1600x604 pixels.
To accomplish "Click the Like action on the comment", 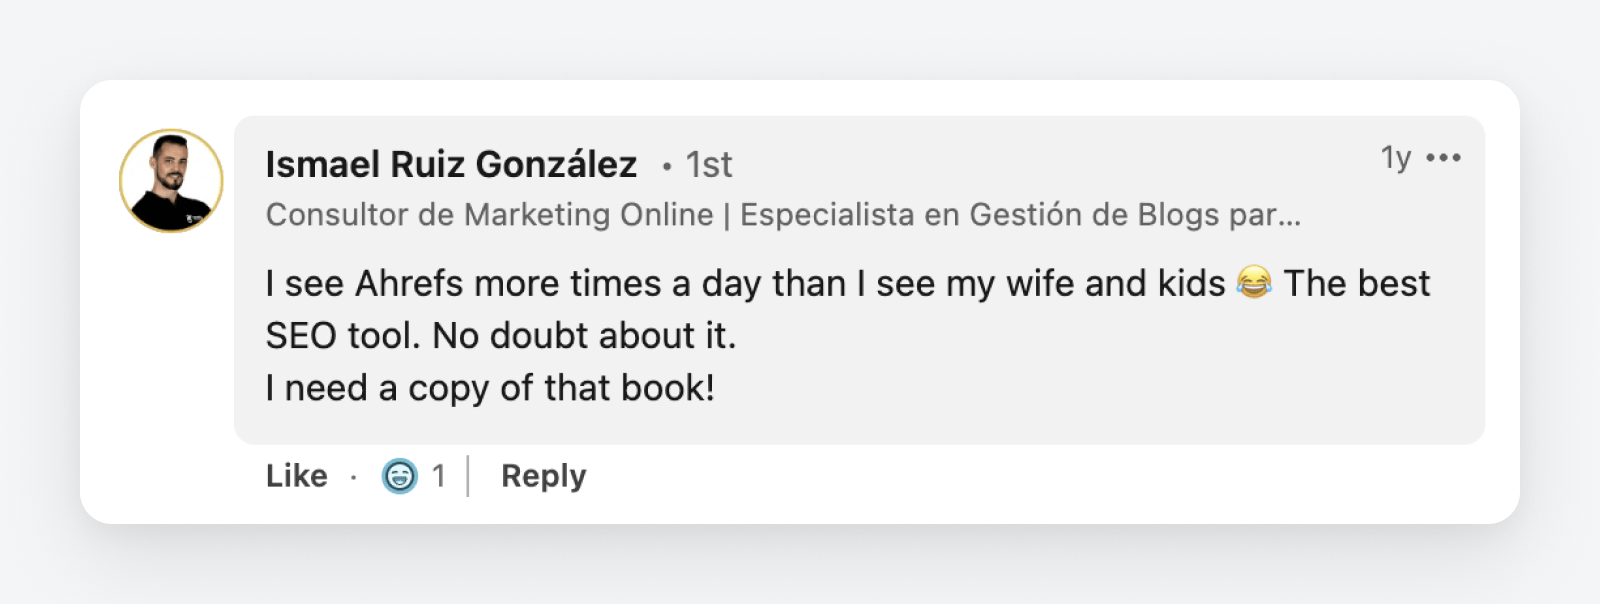I will point(295,476).
